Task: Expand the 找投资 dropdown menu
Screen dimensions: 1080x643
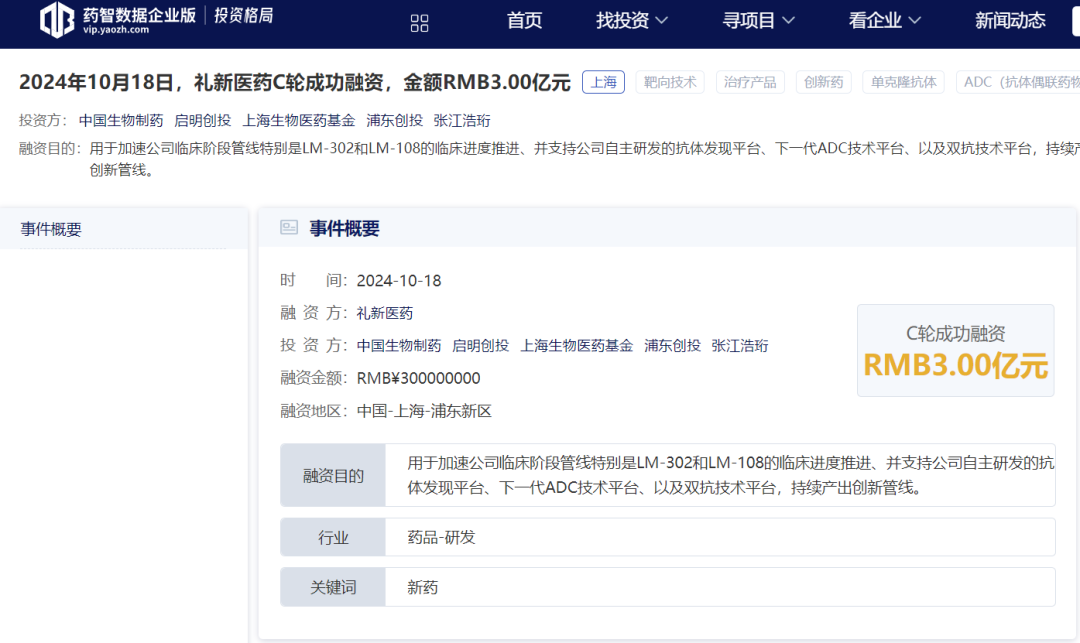Action: (x=632, y=21)
